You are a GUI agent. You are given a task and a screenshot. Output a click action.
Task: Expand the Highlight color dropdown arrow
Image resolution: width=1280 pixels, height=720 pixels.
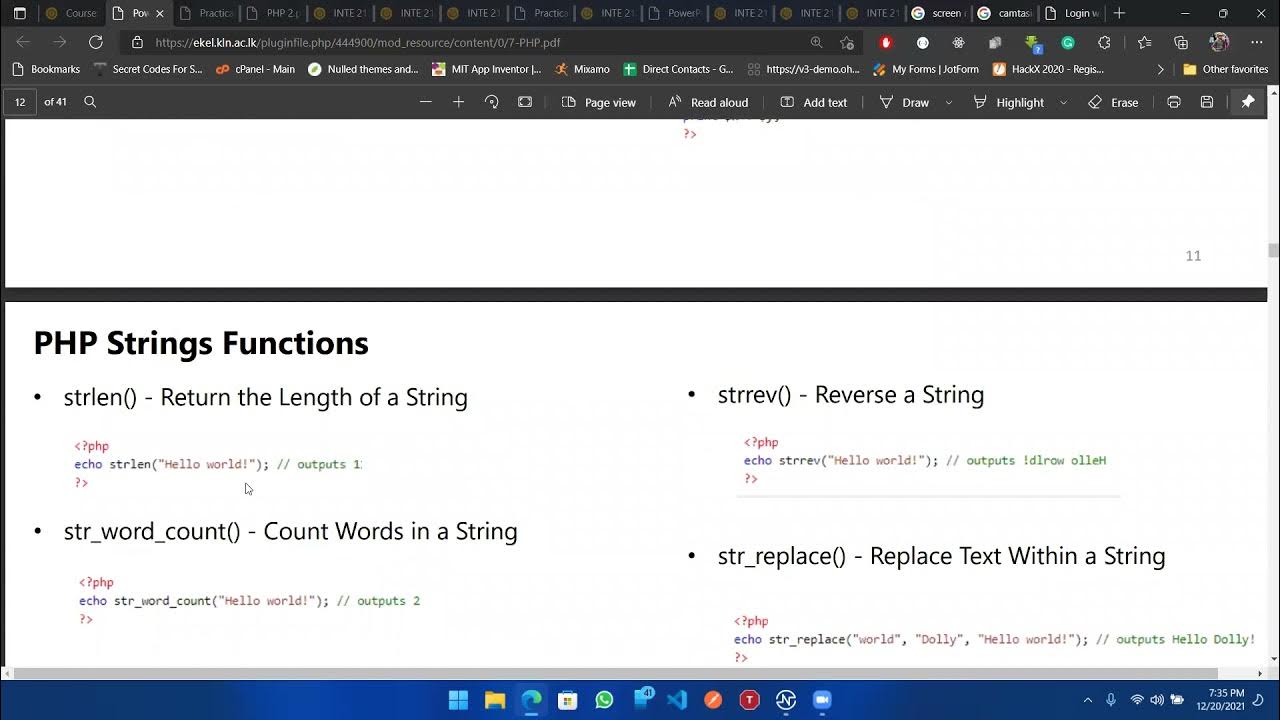coord(1063,102)
